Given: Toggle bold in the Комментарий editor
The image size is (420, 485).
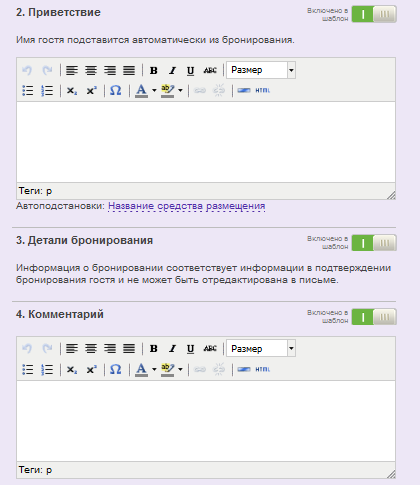Looking at the screenshot, I should [x=153, y=349].
